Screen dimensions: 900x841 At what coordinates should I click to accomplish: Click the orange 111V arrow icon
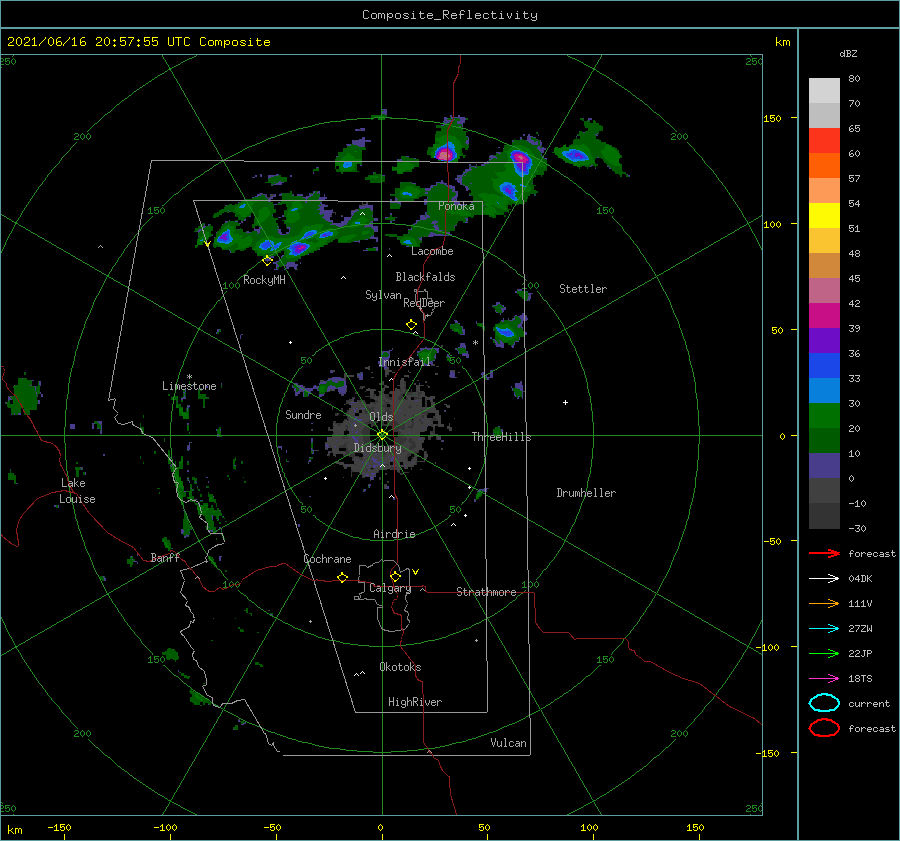824,603
